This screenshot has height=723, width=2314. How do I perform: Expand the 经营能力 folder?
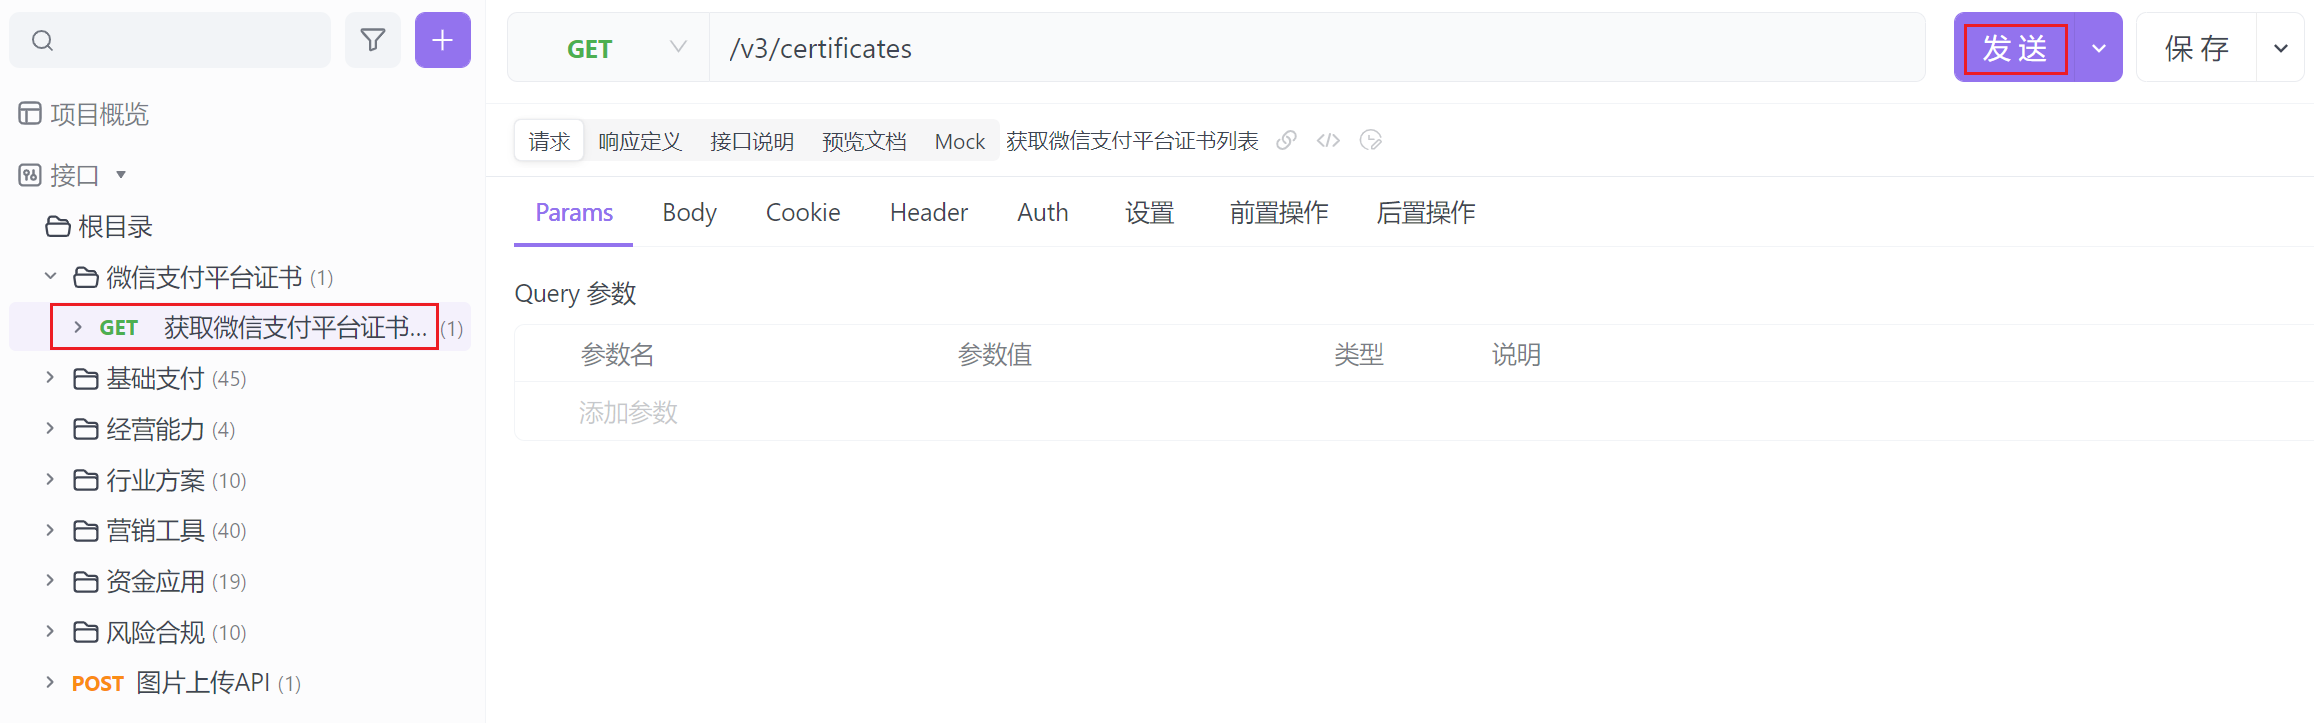[x=50, y=429]
